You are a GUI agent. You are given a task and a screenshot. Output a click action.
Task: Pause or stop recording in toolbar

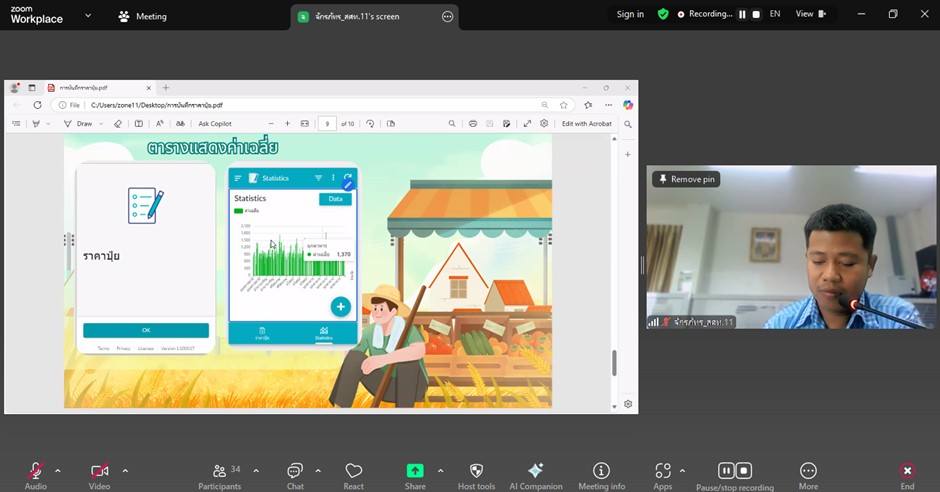[x=735, y=471]
